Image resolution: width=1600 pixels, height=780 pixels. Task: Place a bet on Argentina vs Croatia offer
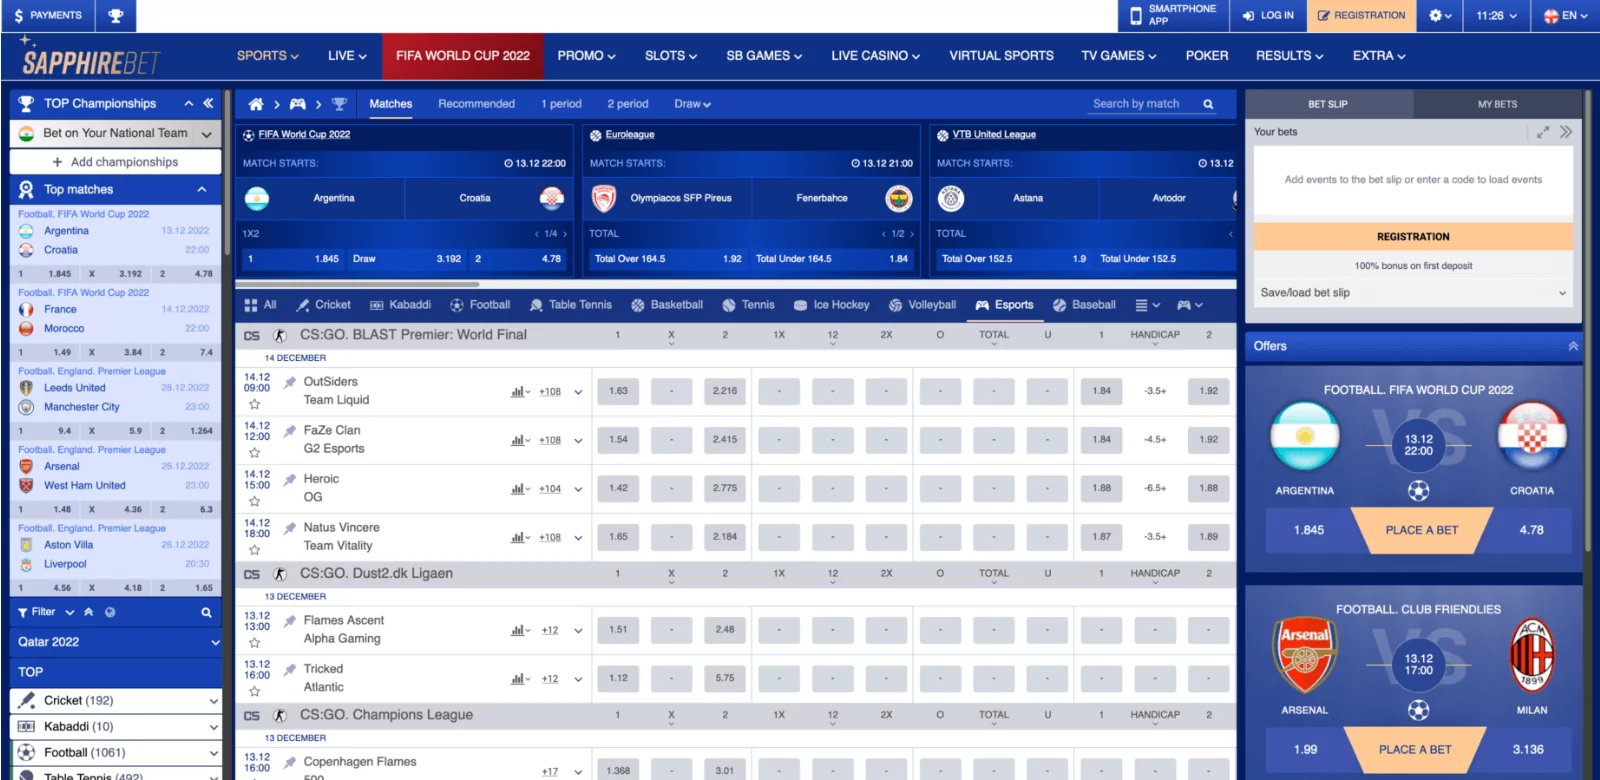click(1421, 530)
